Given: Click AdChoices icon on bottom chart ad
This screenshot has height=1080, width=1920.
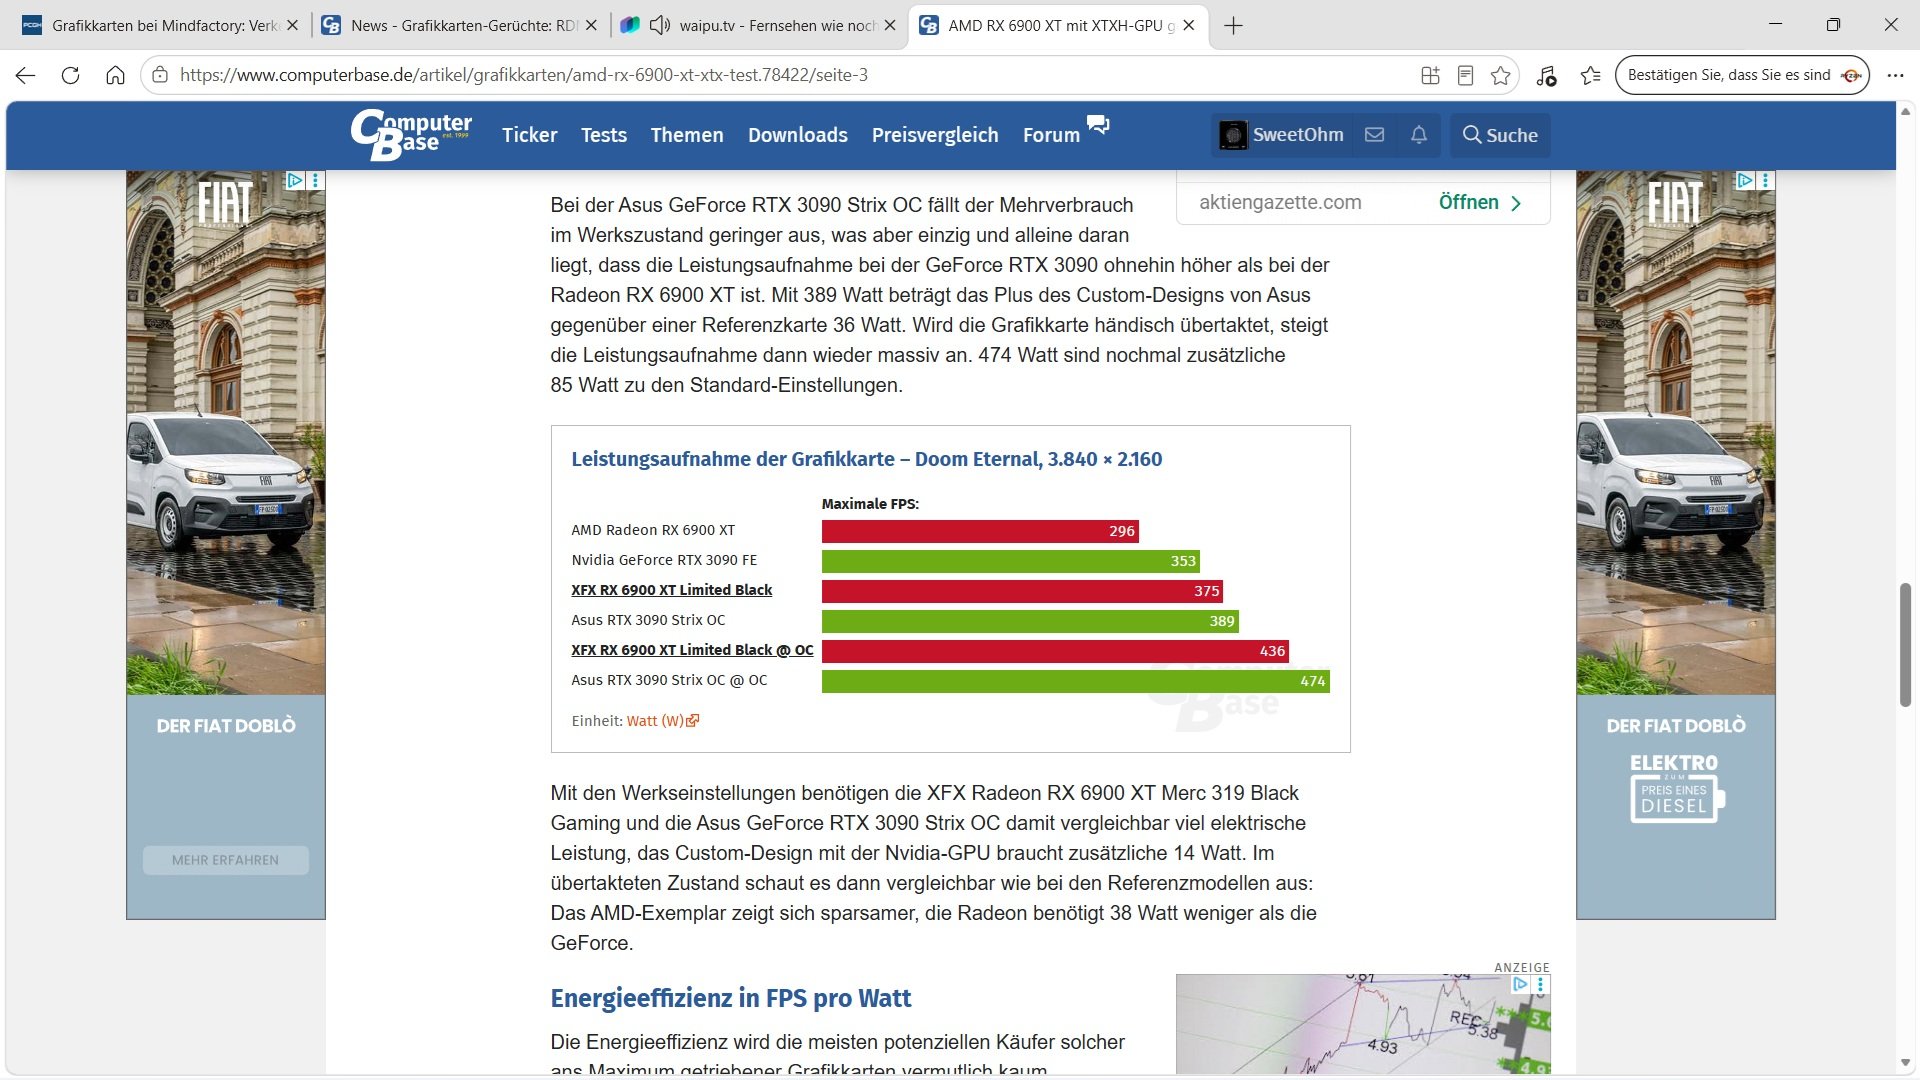Looking at the screenshot, I should [x=1520, y=984].
